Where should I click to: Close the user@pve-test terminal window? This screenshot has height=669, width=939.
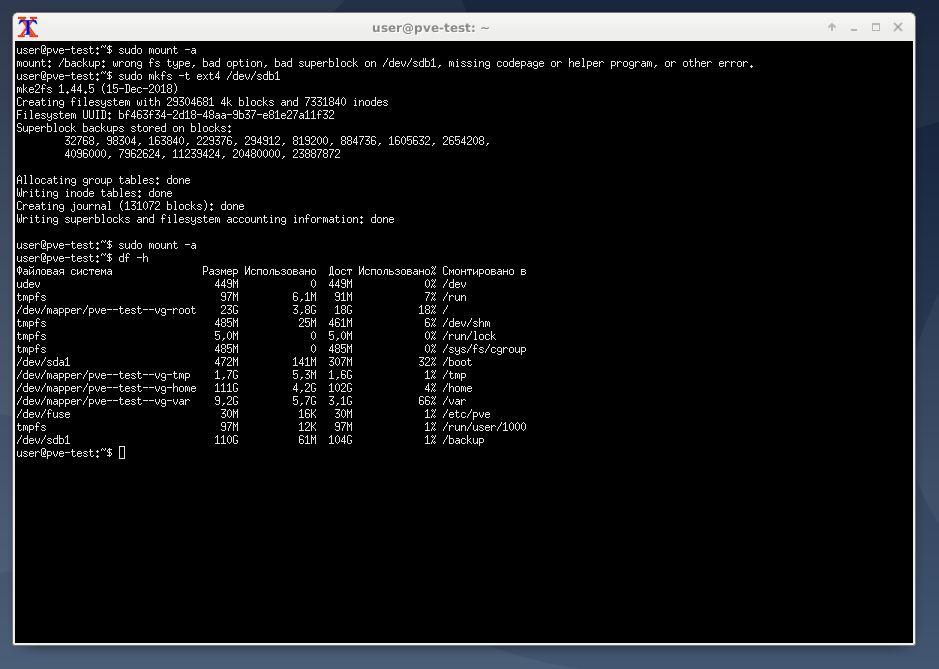(x=898, y=27)
